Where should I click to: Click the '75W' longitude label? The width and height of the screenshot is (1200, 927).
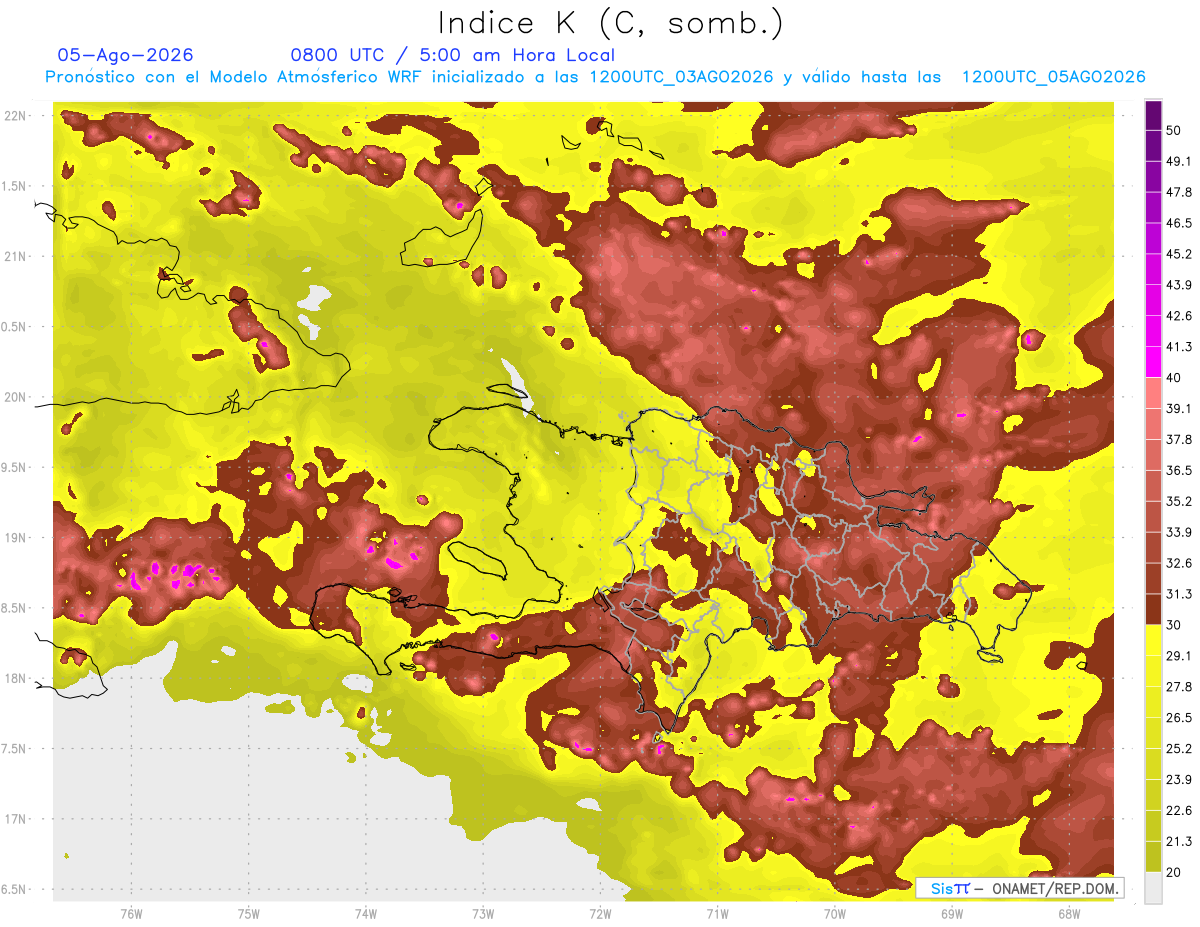click(249, 913)
